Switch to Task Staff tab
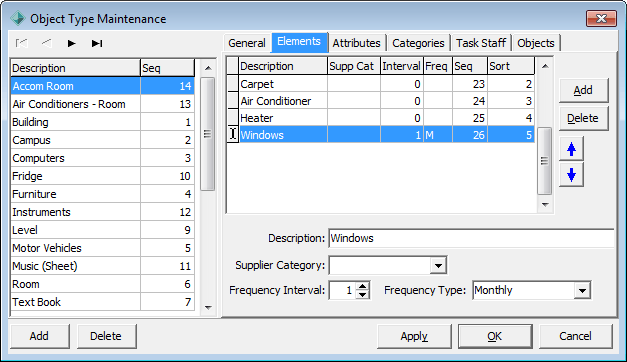Viewport: 627px width, 362px height. click(481, 43)
